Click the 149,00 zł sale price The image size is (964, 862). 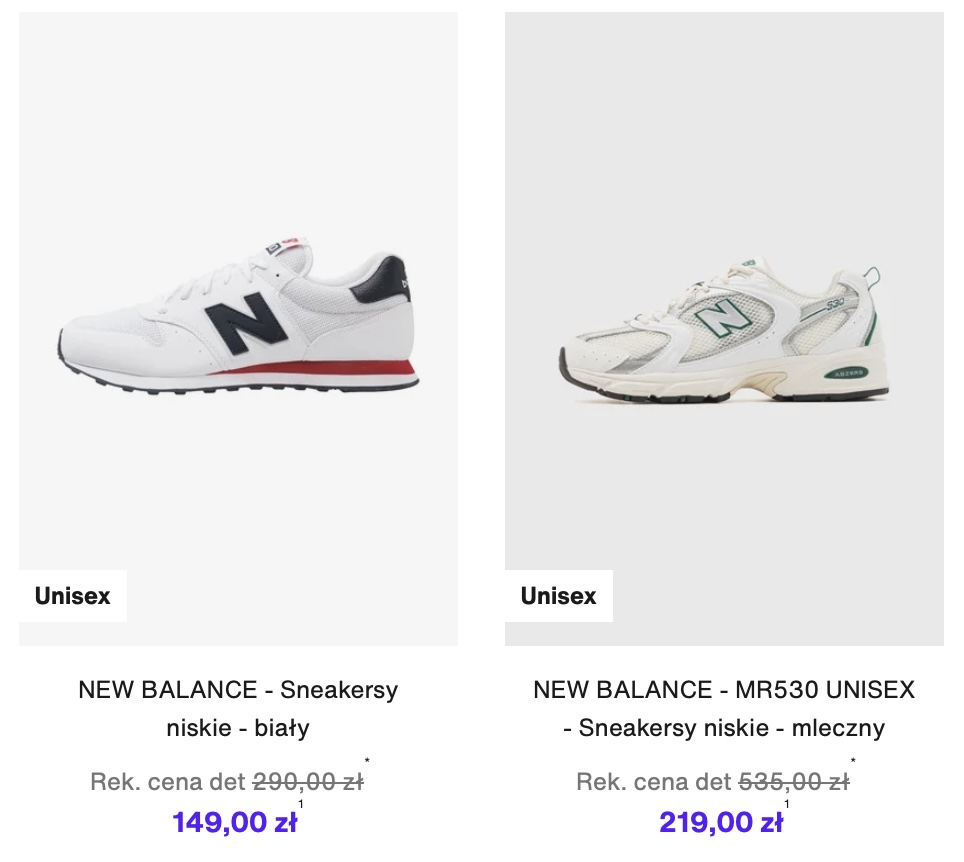(x=234, y=823)
